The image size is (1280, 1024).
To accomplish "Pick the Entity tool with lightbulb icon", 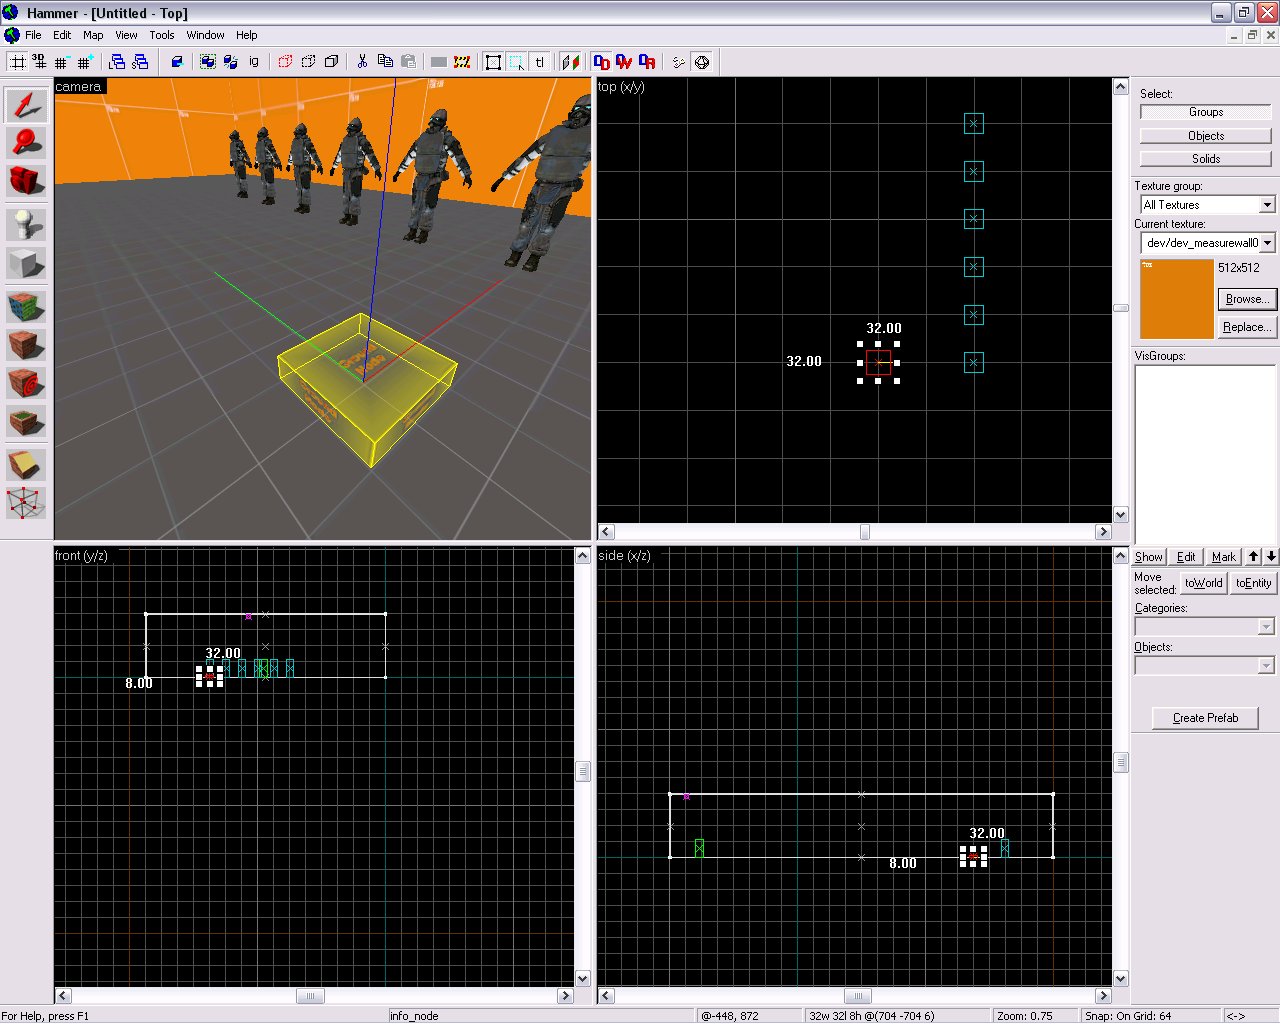I will 26,225.
